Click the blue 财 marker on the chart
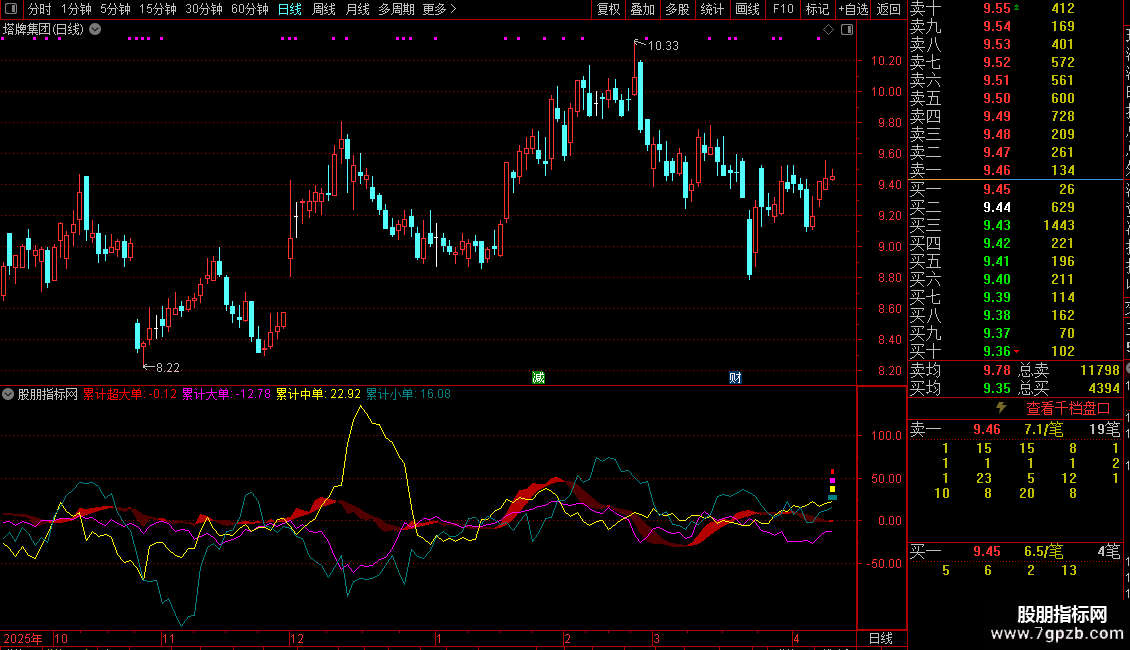This screenshot has width=1130, height=650. click(x=735, y=377)
